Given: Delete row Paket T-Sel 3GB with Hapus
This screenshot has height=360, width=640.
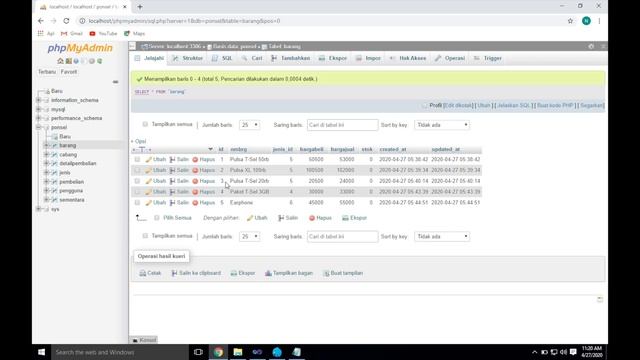Looking at the screenshot, I should [204, 192].
